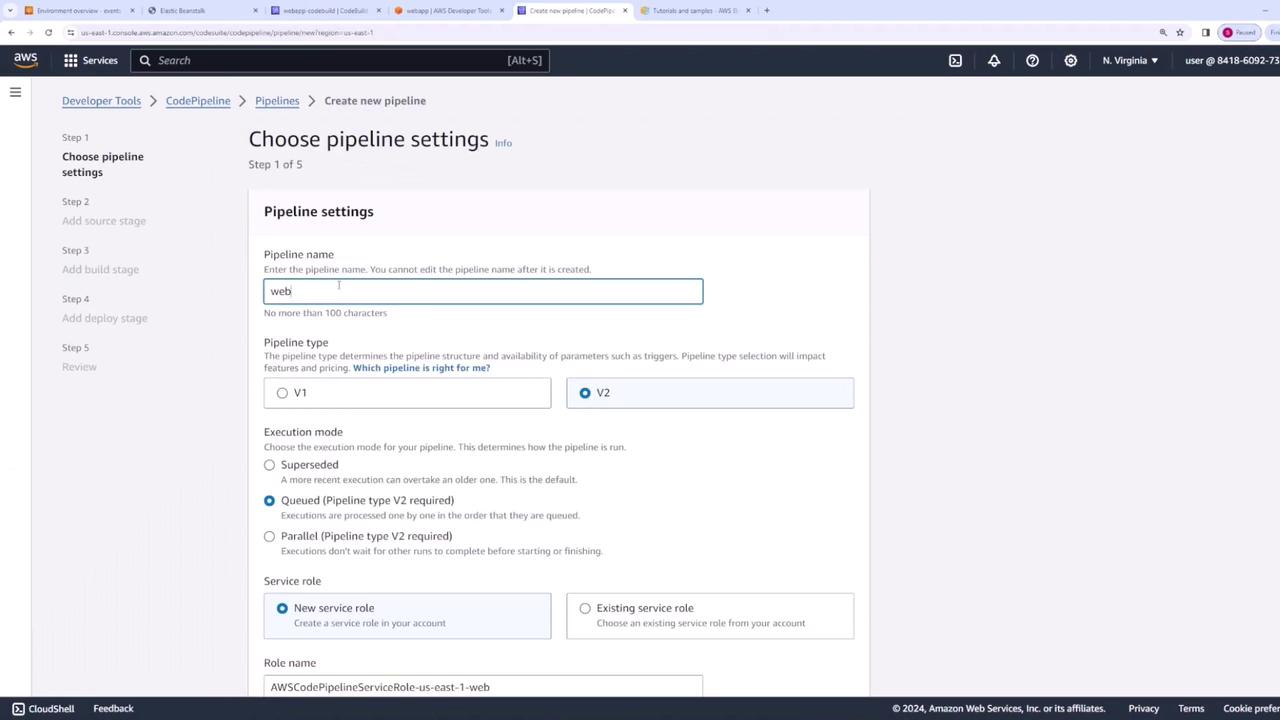Image resolution: width=1280 pixels, height=720 pixels.
Task: Click the Services label in top bar
Action: pos(100,60)
